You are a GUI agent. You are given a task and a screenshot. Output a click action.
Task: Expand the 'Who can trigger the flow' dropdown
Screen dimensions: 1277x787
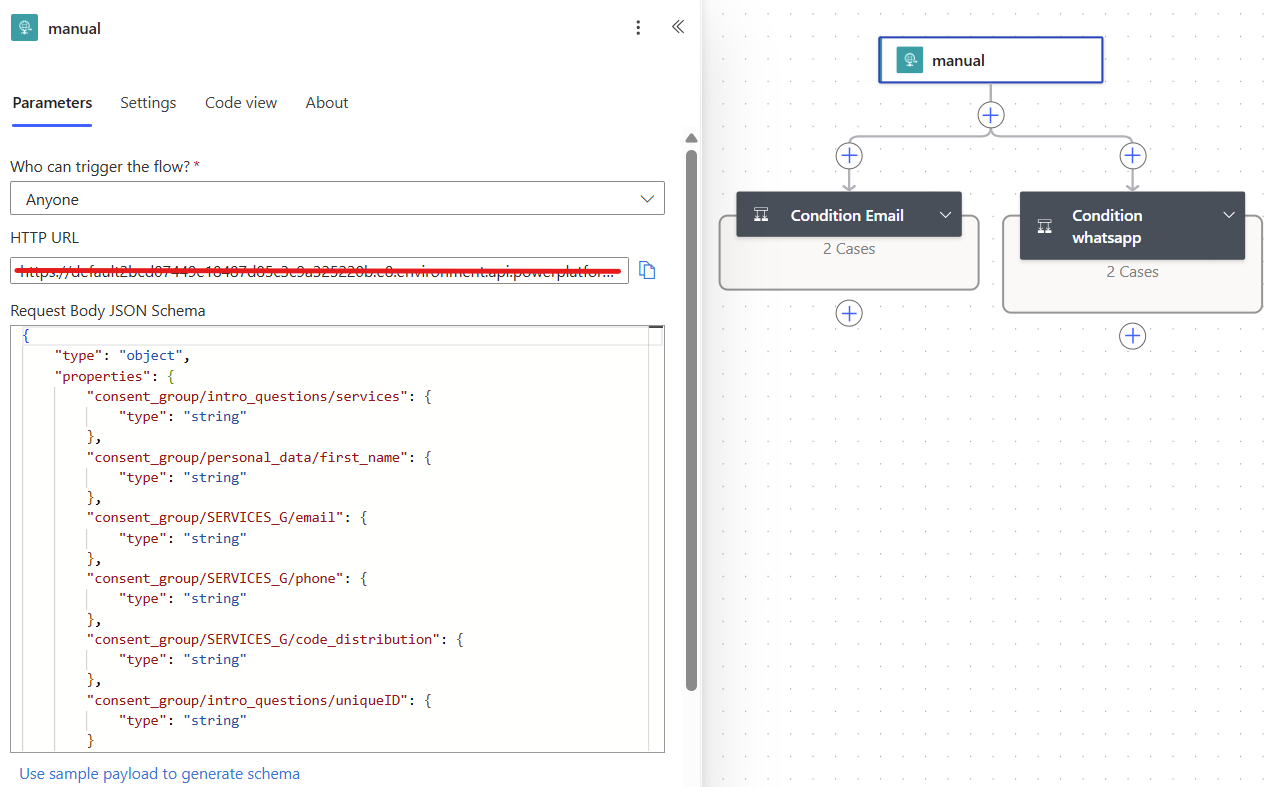point(337,199)
